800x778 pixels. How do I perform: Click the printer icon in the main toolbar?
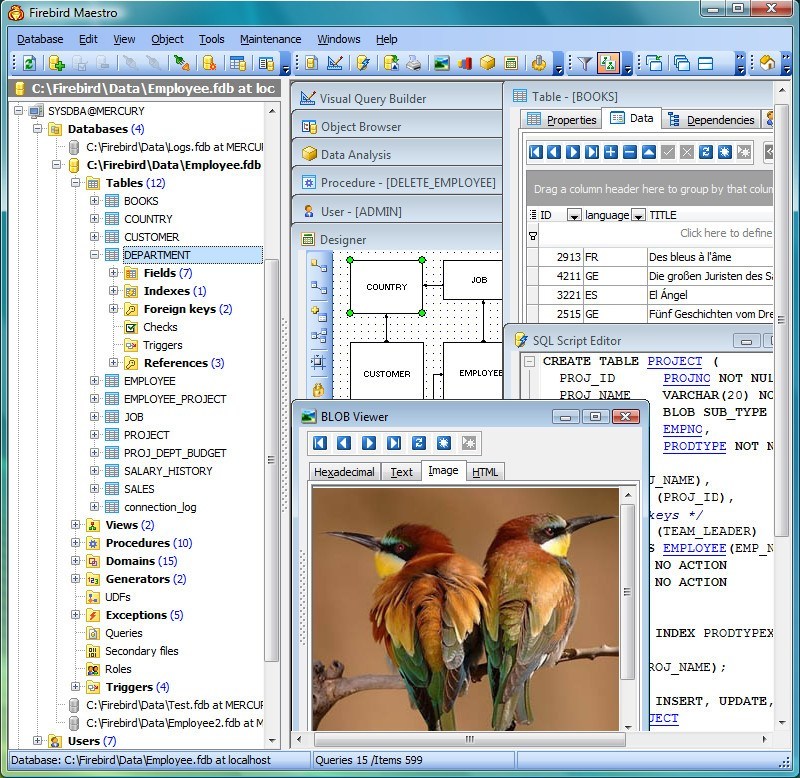414,63
